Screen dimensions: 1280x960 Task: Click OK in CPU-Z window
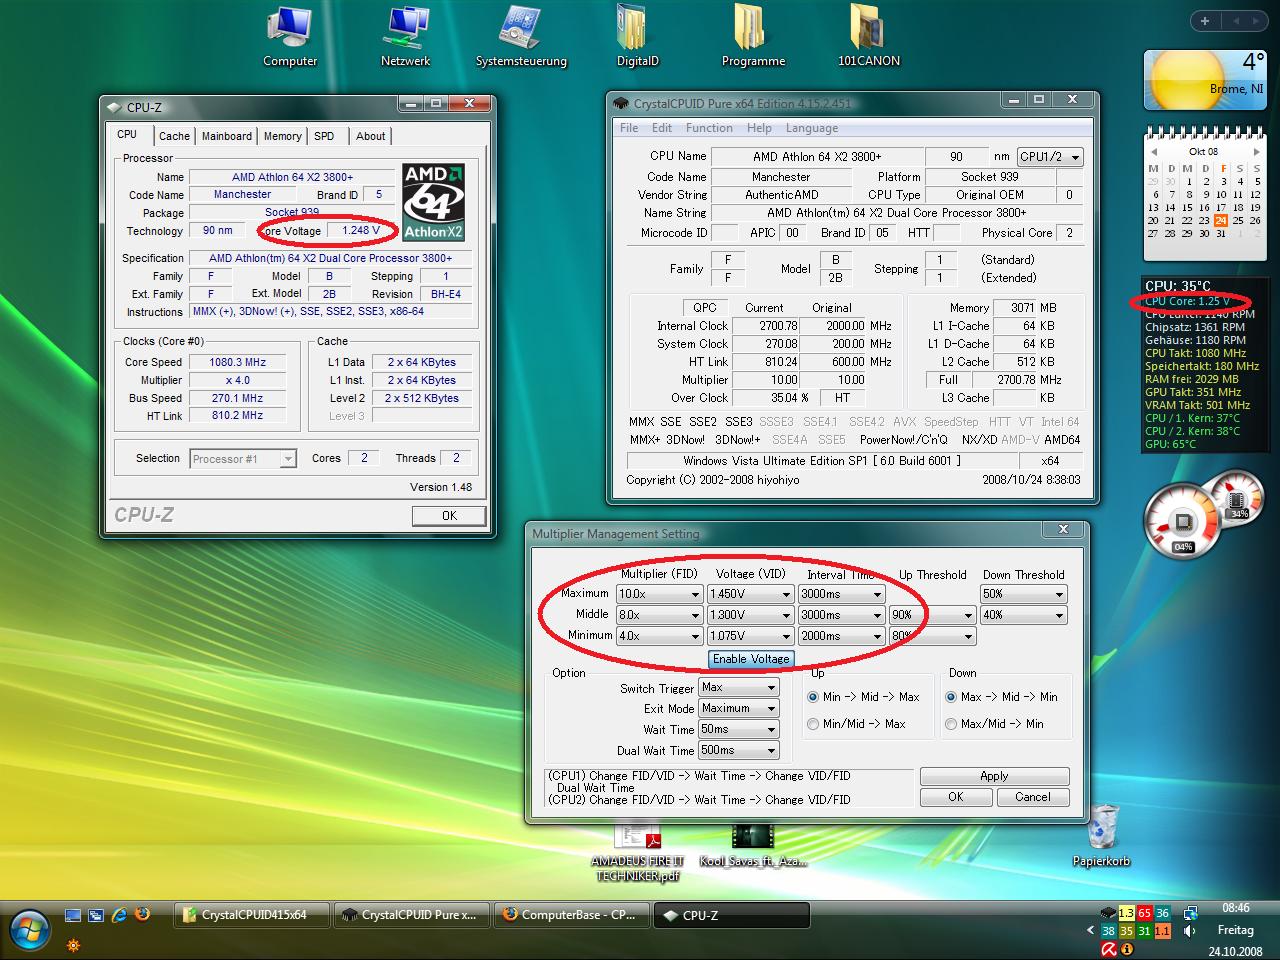449,516
